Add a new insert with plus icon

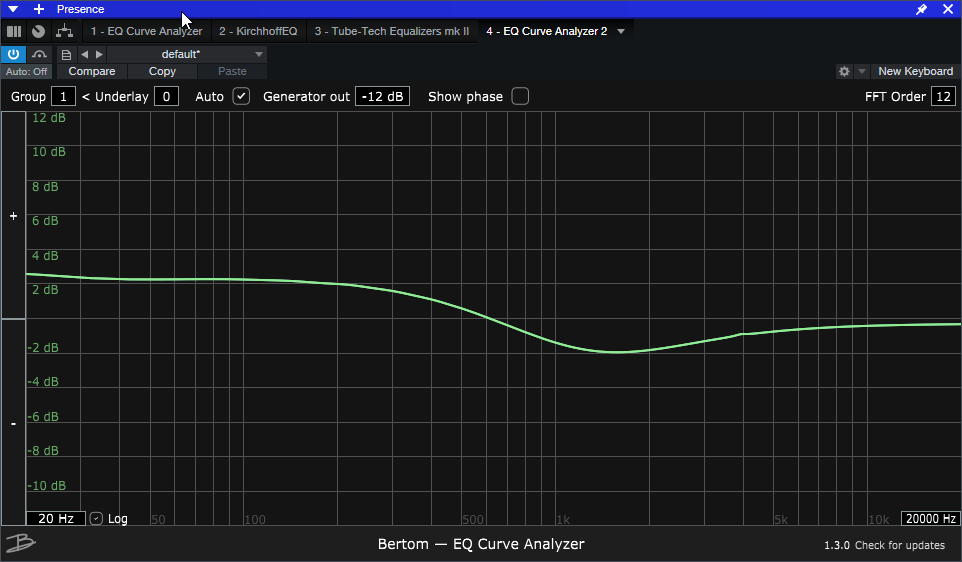[39, 9]
